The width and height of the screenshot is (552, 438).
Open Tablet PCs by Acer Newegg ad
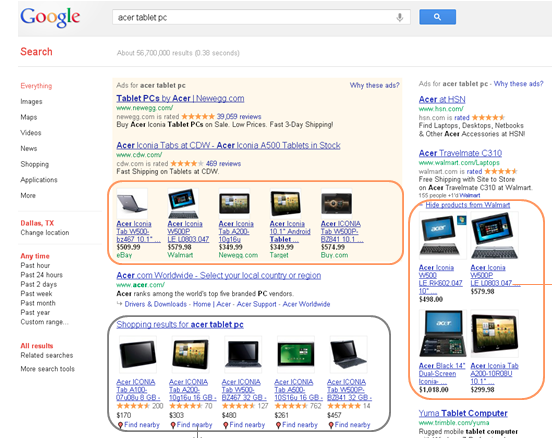[x=180, y=98]
